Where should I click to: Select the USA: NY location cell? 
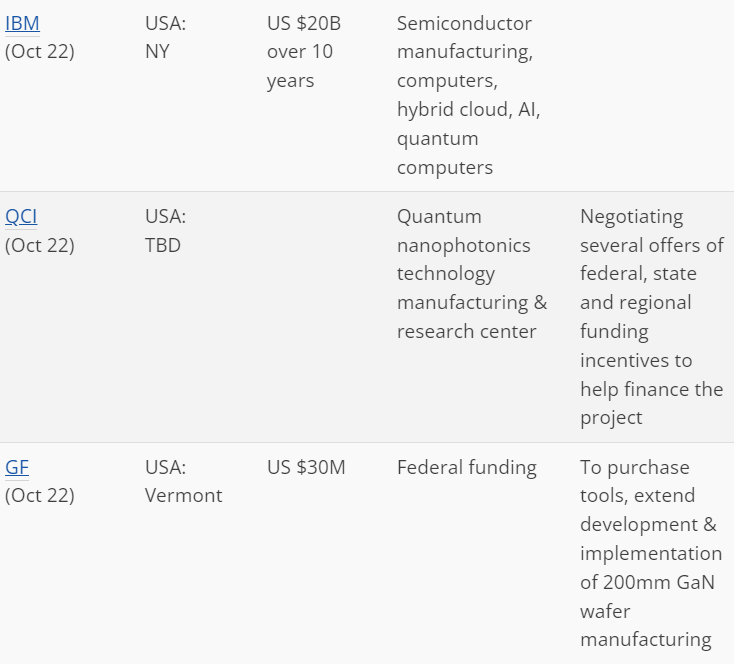pyautogui.click(x=165, y=37)
